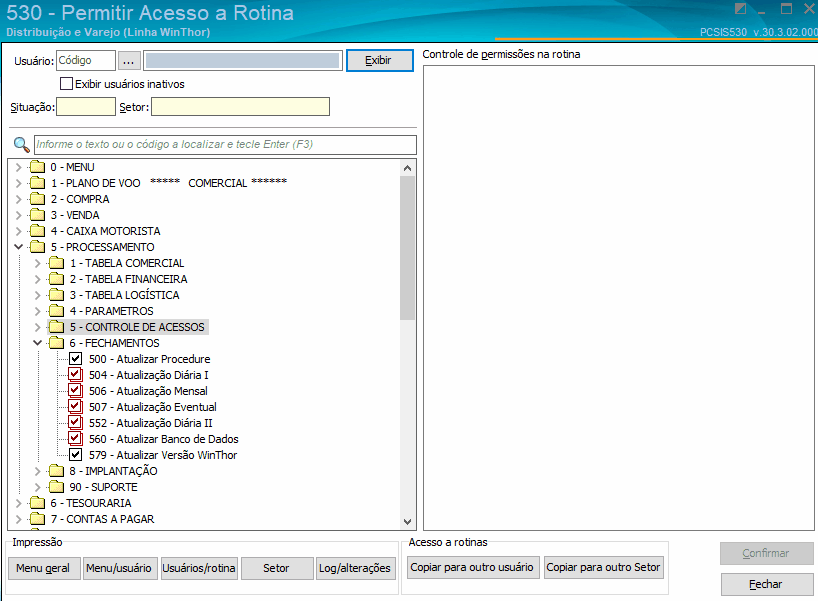Screen dimensions: 818x601
Task: Click Copiar para outro usuário
Action: pos(473,567)
